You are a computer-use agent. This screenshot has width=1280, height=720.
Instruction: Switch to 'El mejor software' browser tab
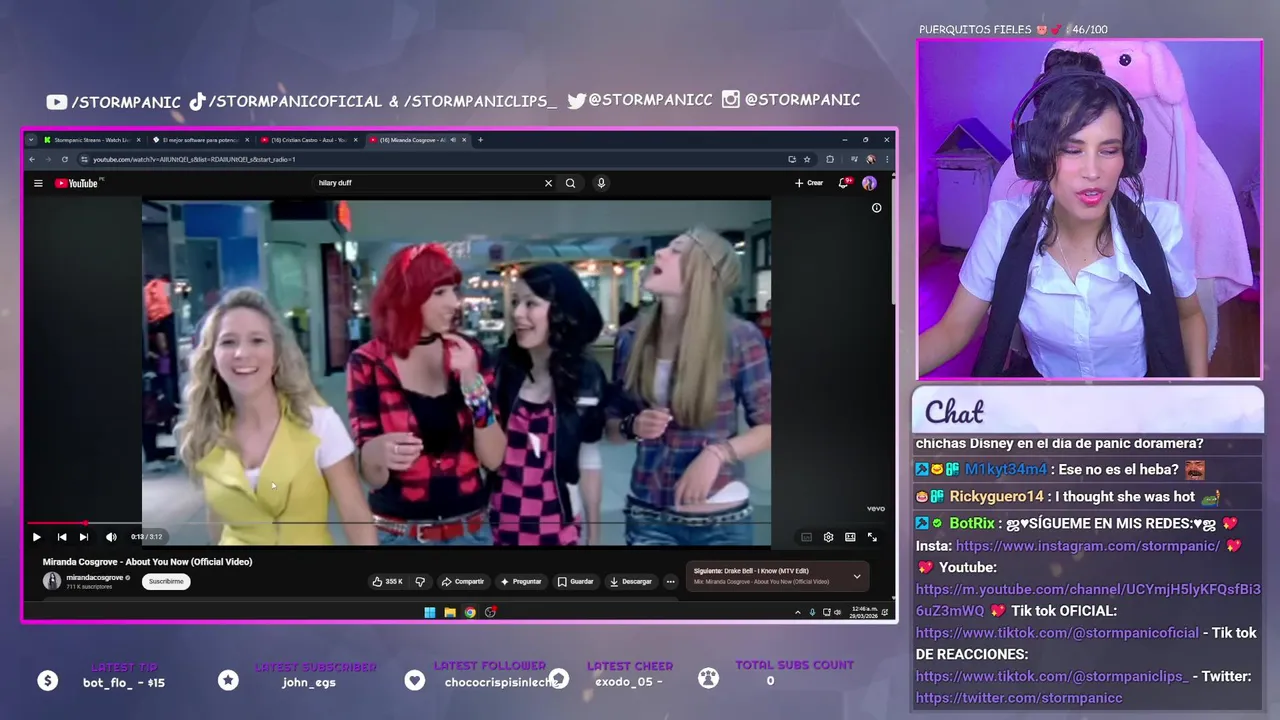[x=199, y=140]
